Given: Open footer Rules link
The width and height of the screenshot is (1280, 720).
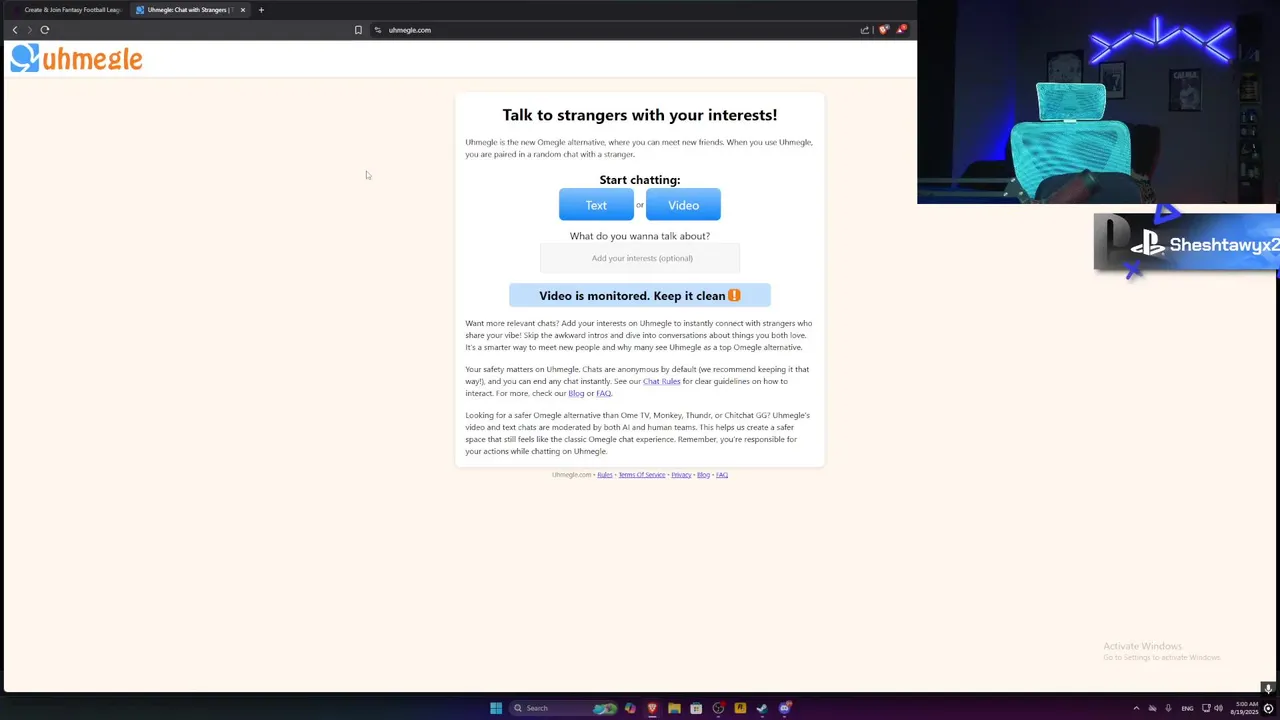Looking at the screenshot, I should coord(605,475).
